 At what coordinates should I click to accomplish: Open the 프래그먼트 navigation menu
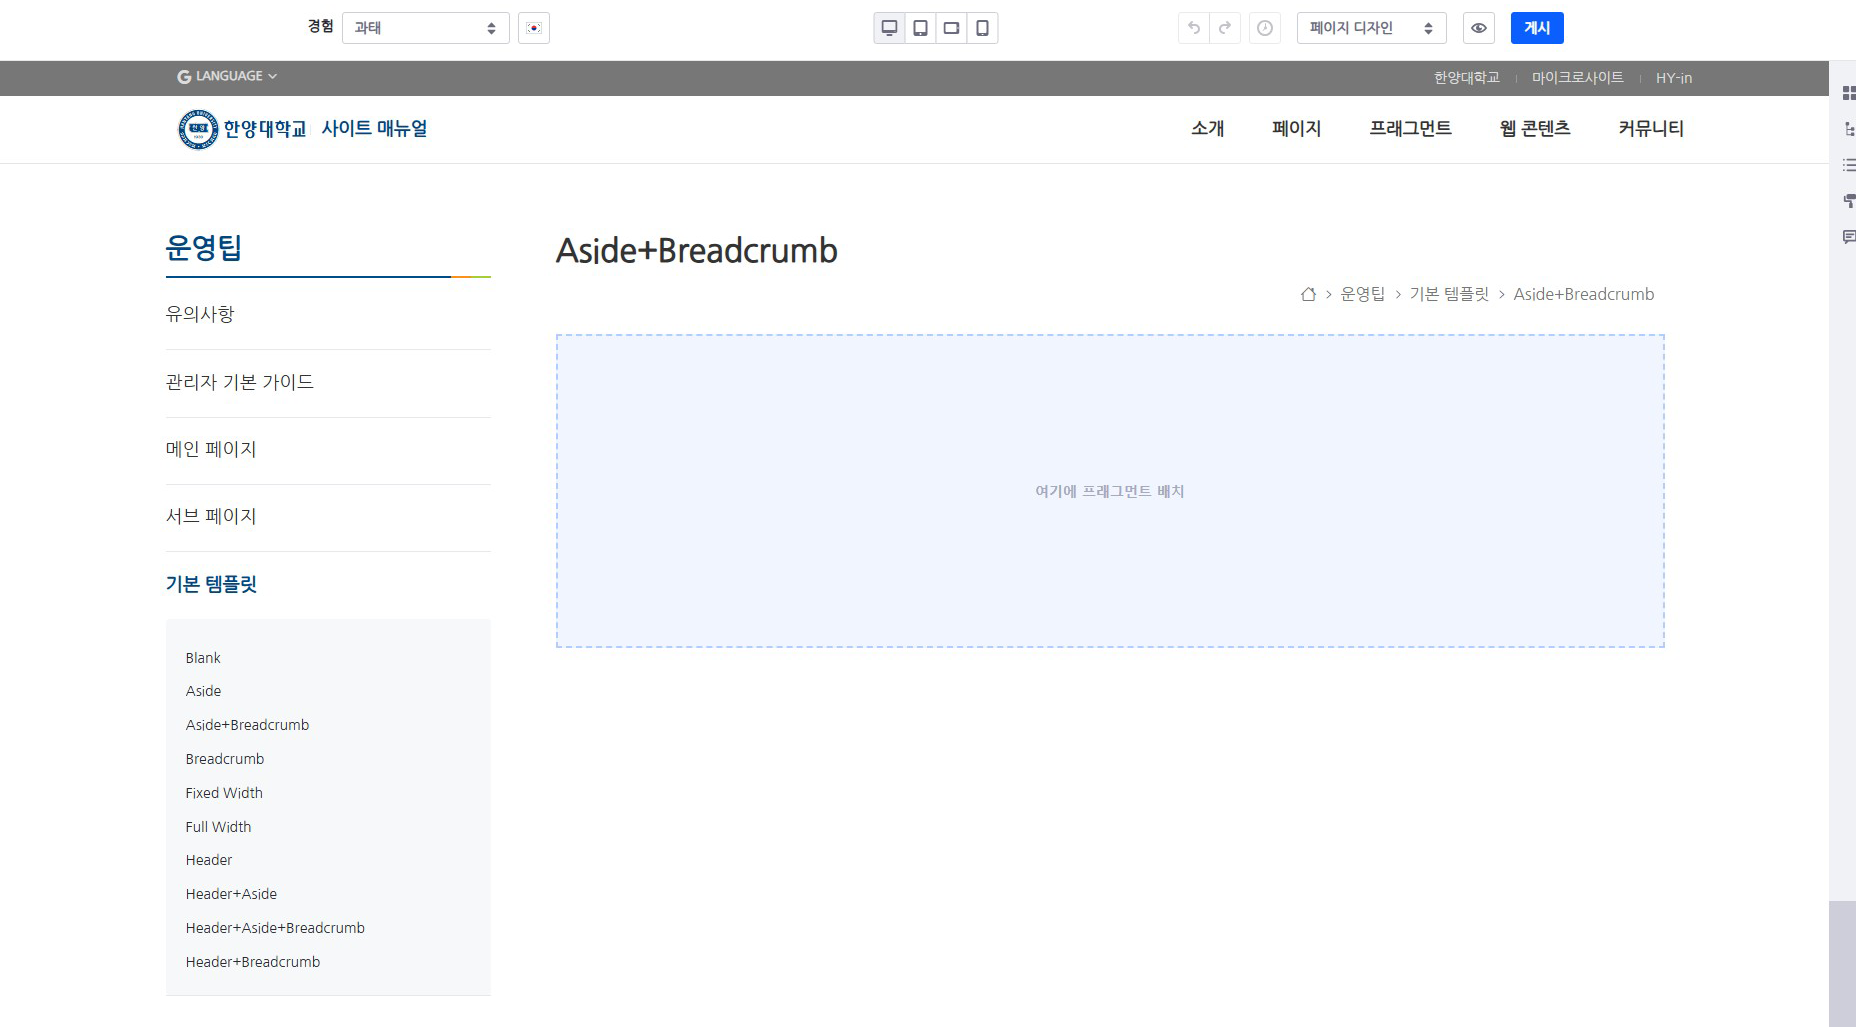tap(1410, 128)
